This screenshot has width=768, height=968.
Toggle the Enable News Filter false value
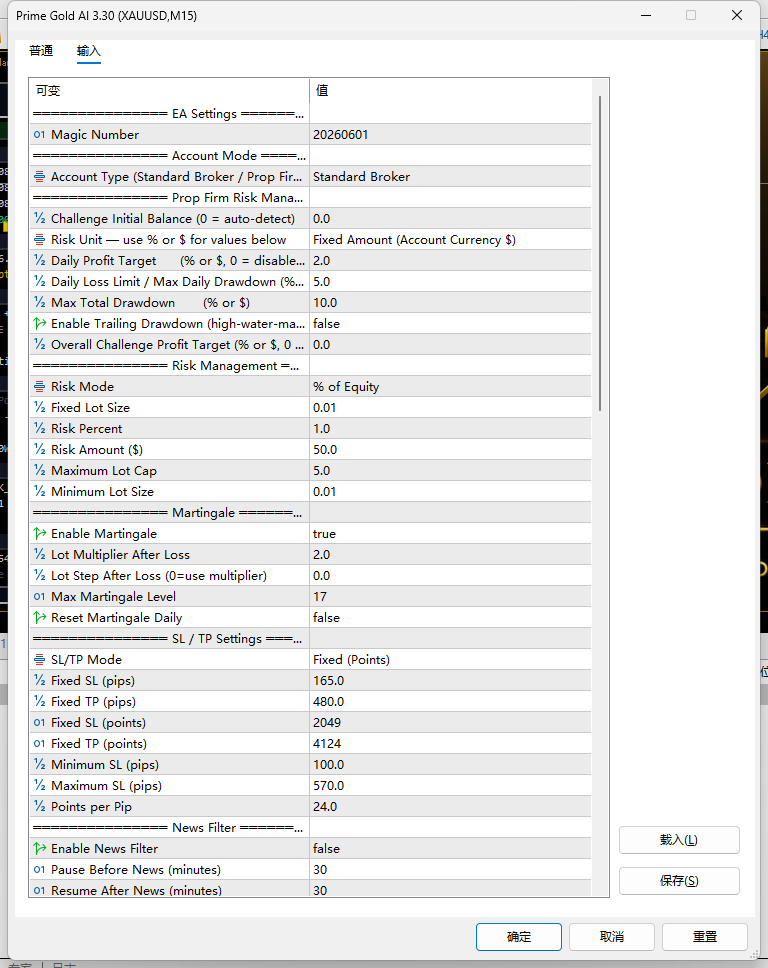(x=450, y=848)
